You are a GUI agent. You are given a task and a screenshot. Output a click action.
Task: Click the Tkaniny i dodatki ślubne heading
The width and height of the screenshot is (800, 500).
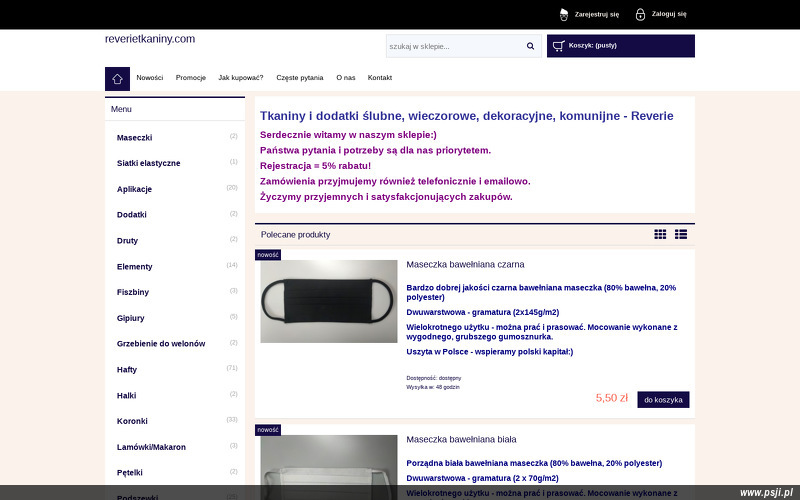pos(466,116)
